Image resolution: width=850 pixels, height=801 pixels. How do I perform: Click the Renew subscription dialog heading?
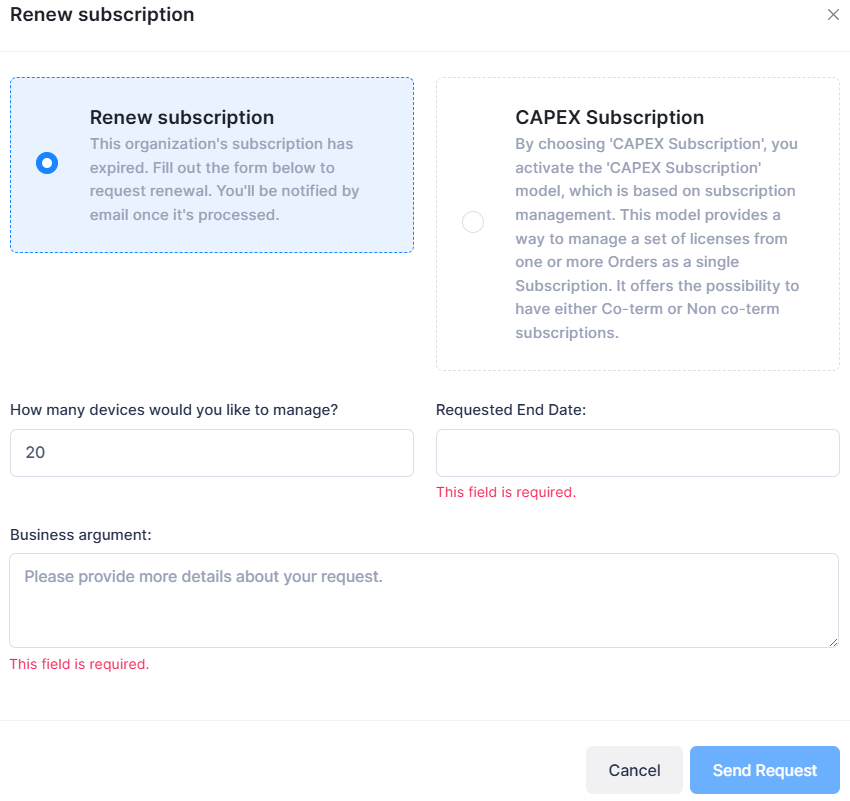[x=102, y=15]
